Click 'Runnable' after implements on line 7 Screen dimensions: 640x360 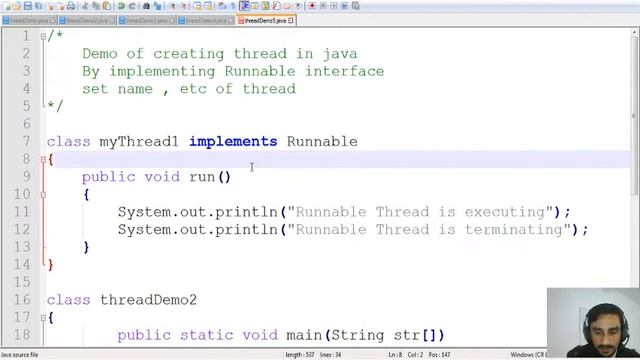[322, 142]
